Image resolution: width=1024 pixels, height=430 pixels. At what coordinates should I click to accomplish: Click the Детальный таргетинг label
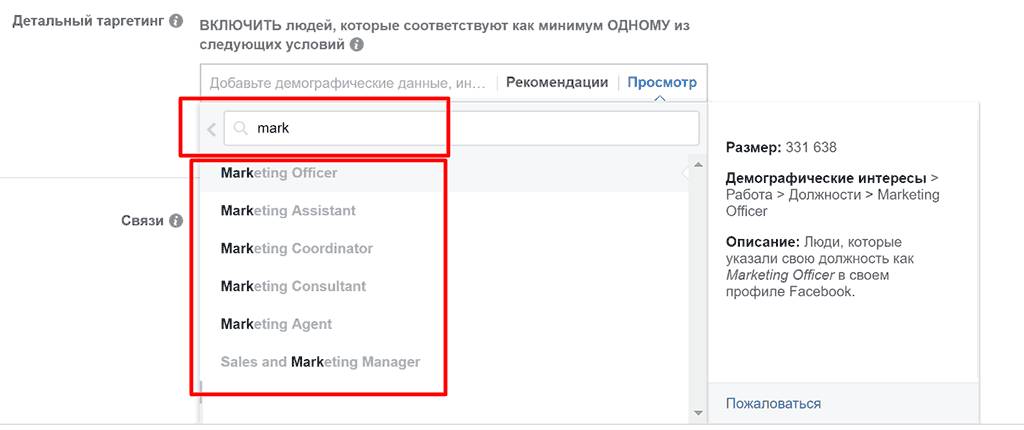click(88, 21)
